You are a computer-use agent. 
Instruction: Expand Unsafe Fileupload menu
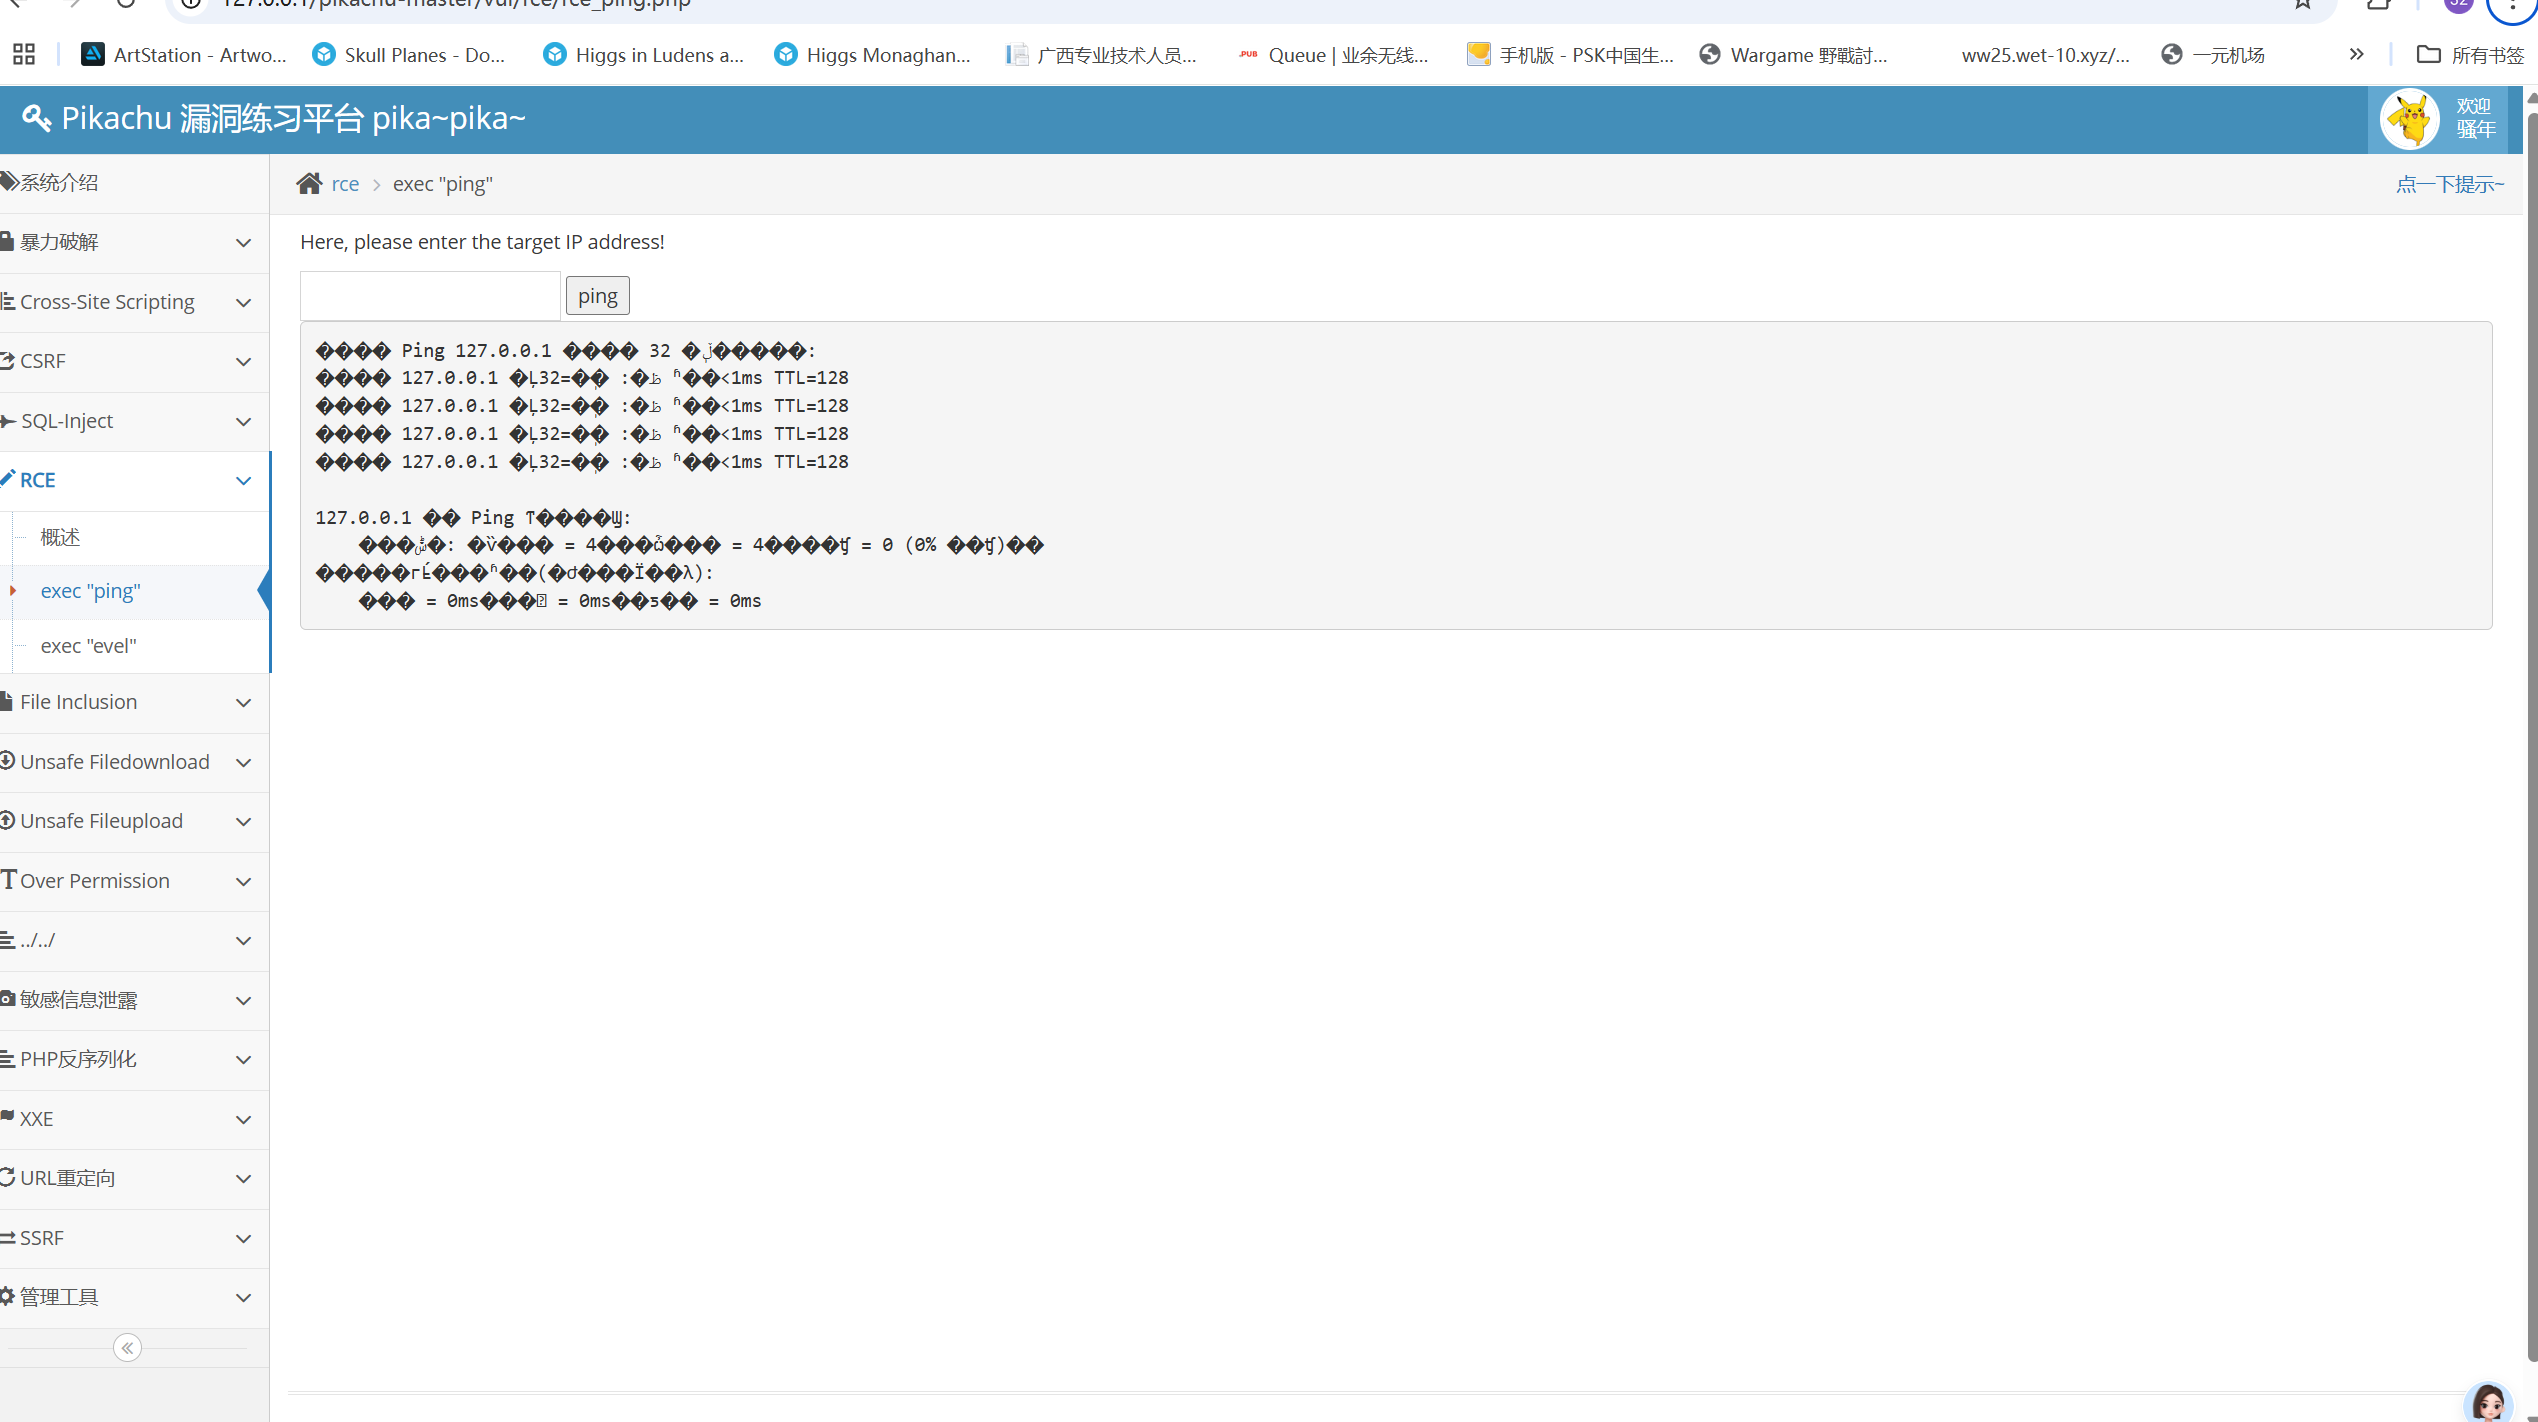134,821
